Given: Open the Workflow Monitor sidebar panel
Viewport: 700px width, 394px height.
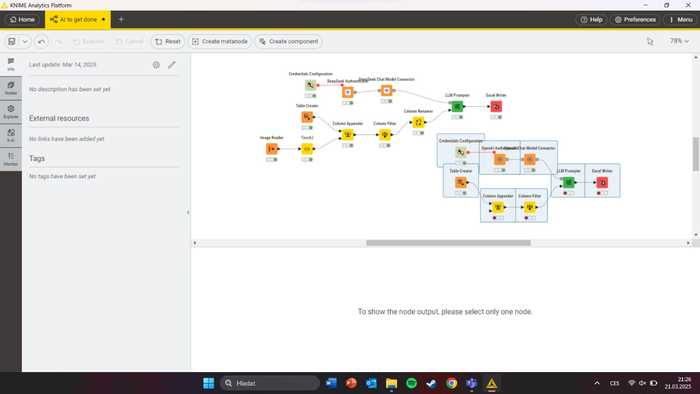Looking at the screenshot, I should click(x=11, y=159).
